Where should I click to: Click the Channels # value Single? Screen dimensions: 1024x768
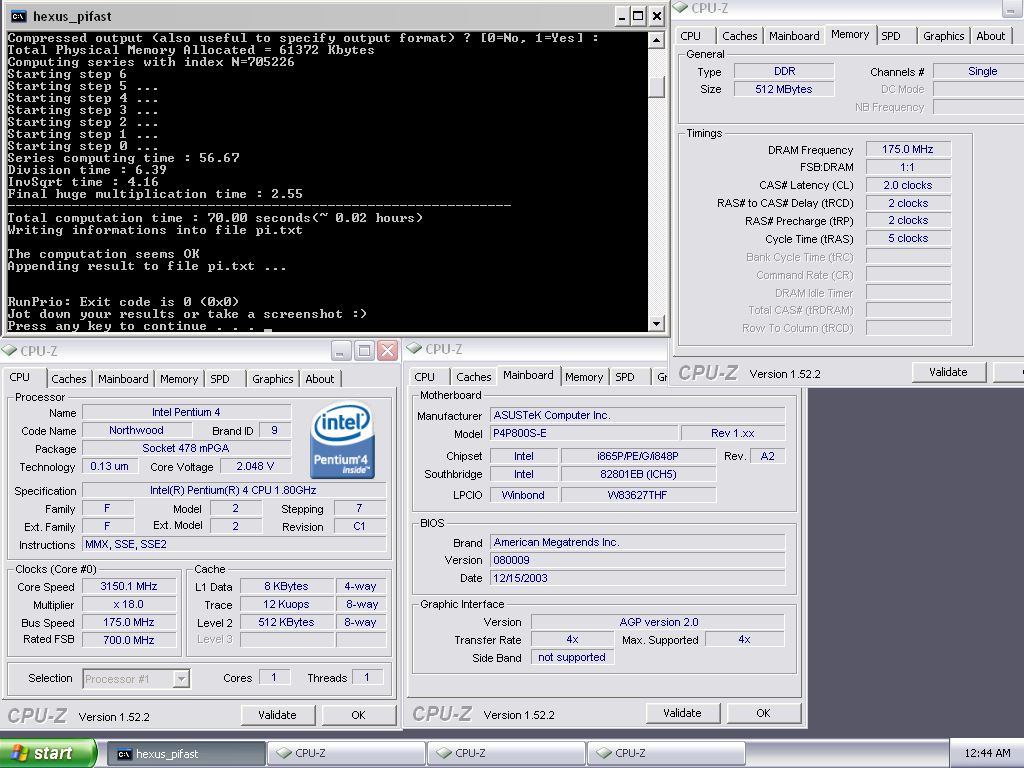click(x=979, y=71)
